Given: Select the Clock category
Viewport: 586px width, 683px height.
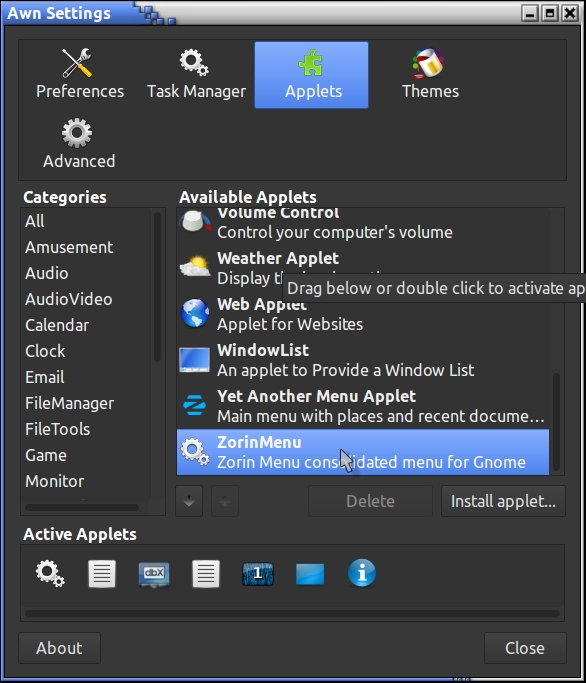Looking at the screenshot, I should 45,351.
